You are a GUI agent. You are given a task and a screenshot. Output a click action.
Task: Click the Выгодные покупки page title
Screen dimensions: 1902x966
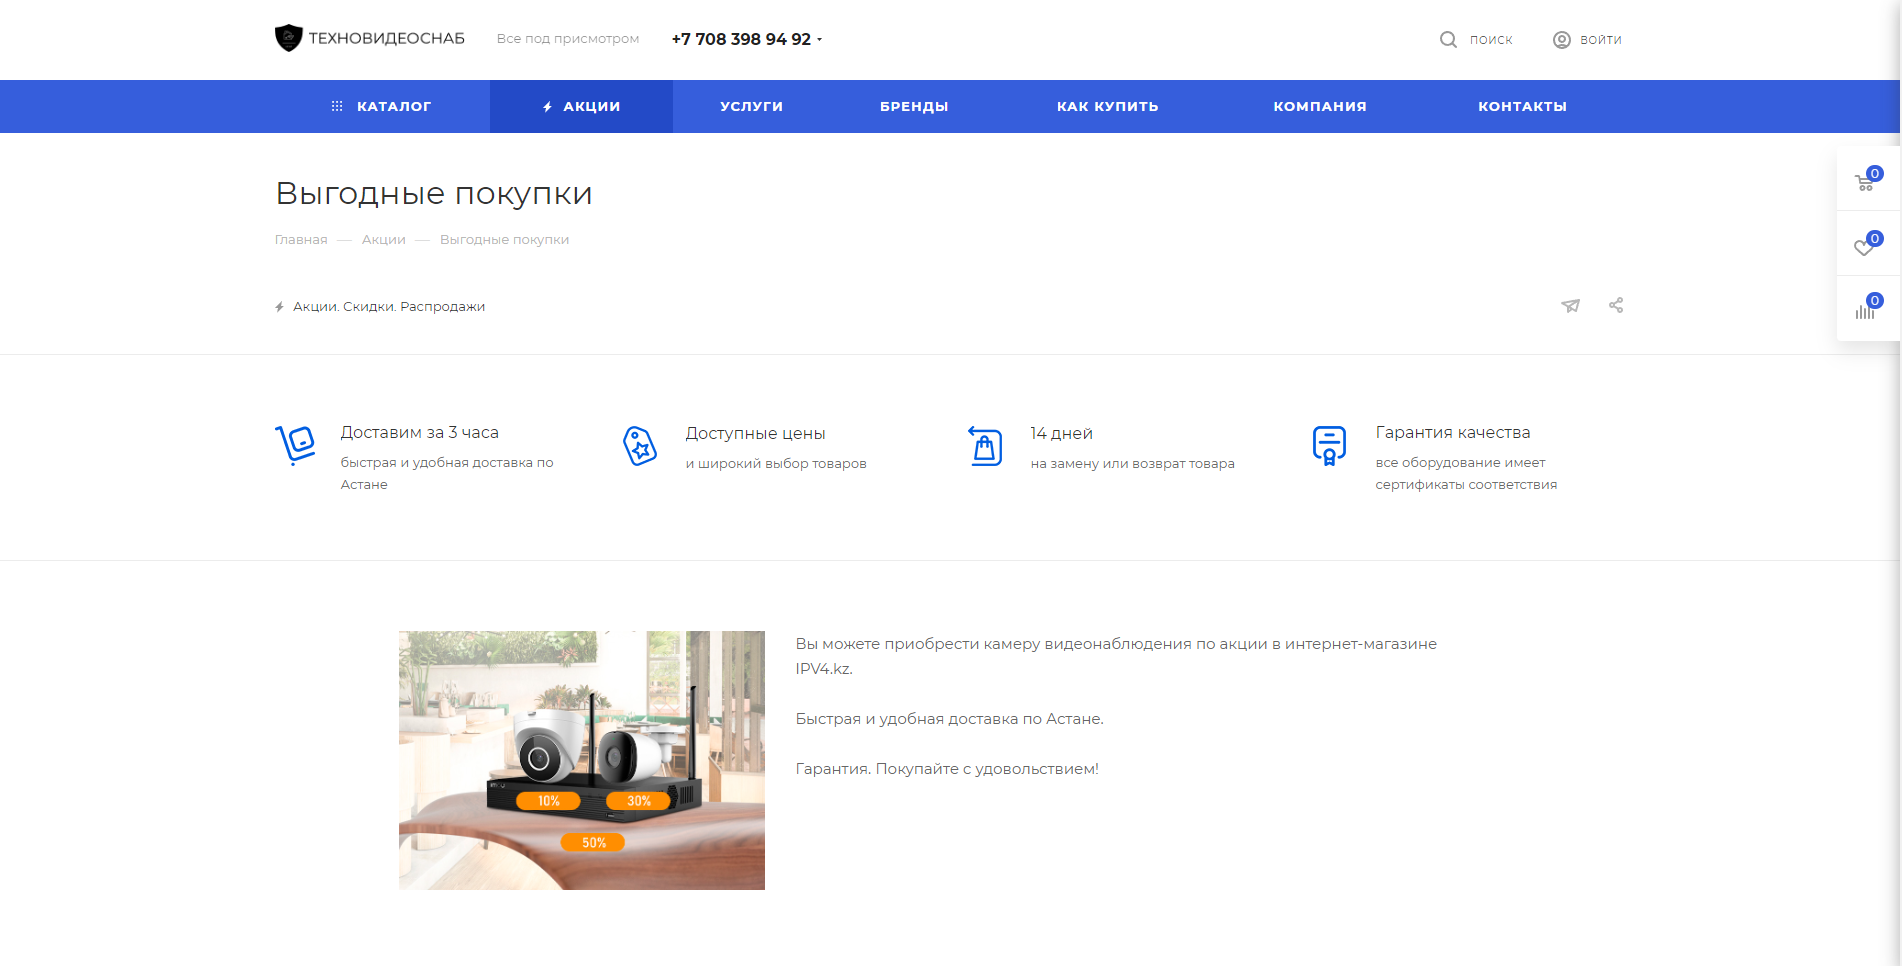(434, 193)
